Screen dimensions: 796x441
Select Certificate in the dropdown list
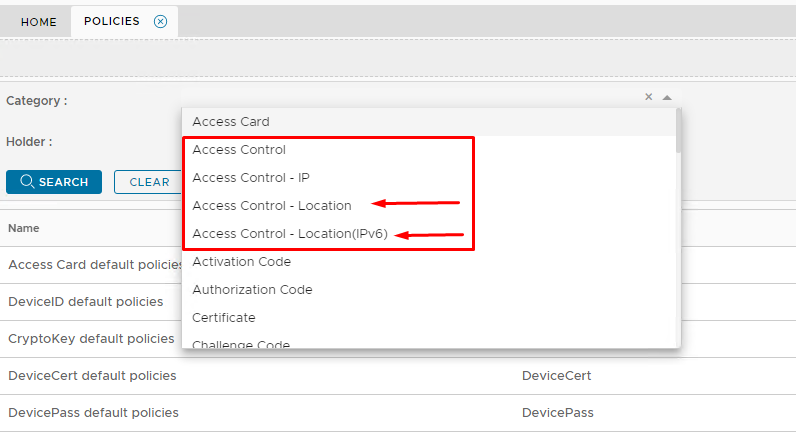[x=224, y=318]
